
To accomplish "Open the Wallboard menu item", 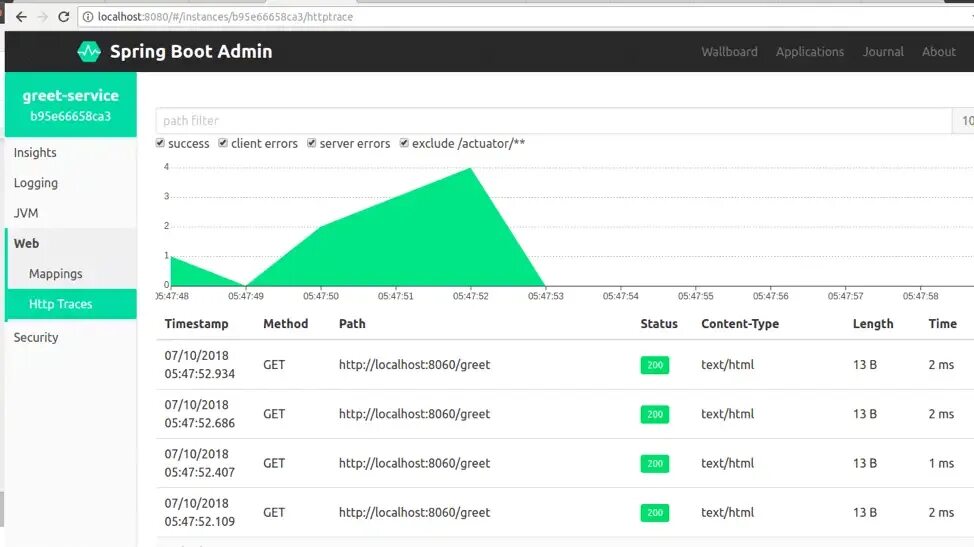I will click(729, 52).
